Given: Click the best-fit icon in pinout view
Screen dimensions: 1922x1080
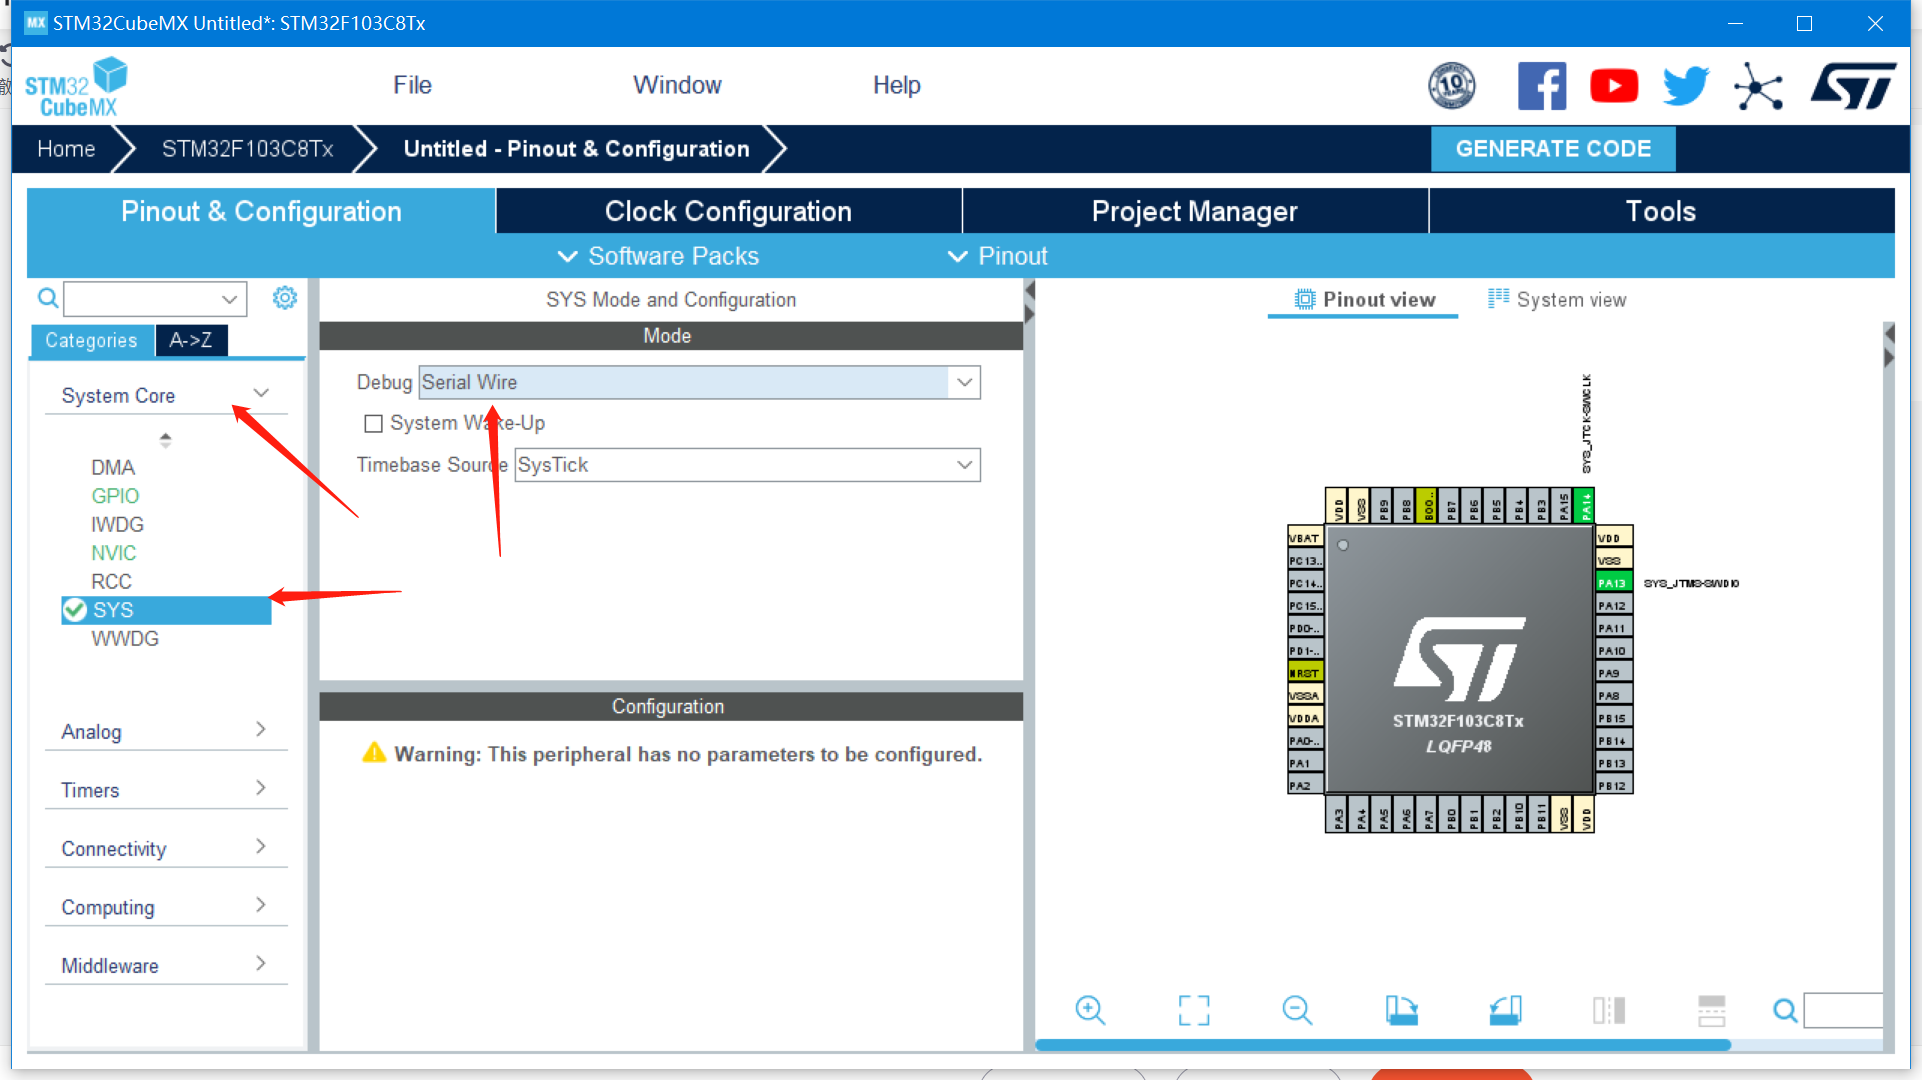Looking at the screenshot, I should coord(1193,1010).
